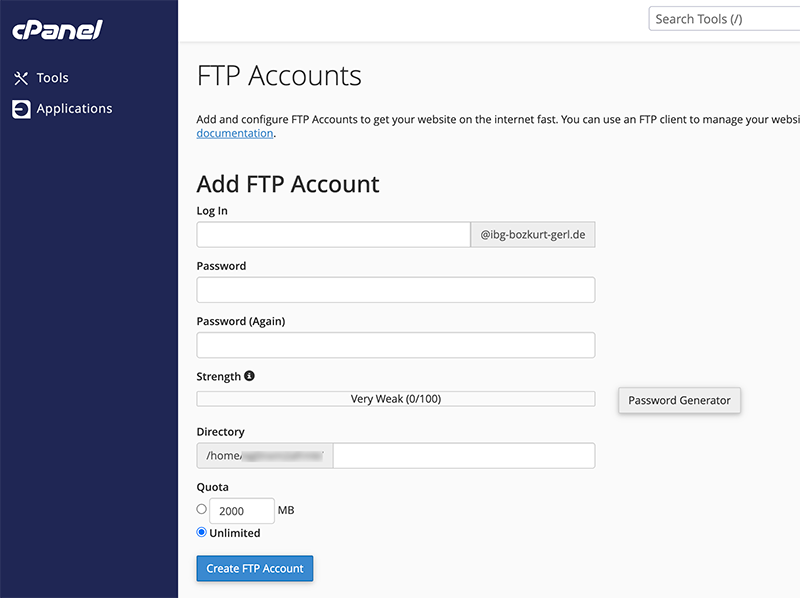The width and height of the screenshot is (800, 598).
Task: Open the documentation link
Action: click(234, 132)
